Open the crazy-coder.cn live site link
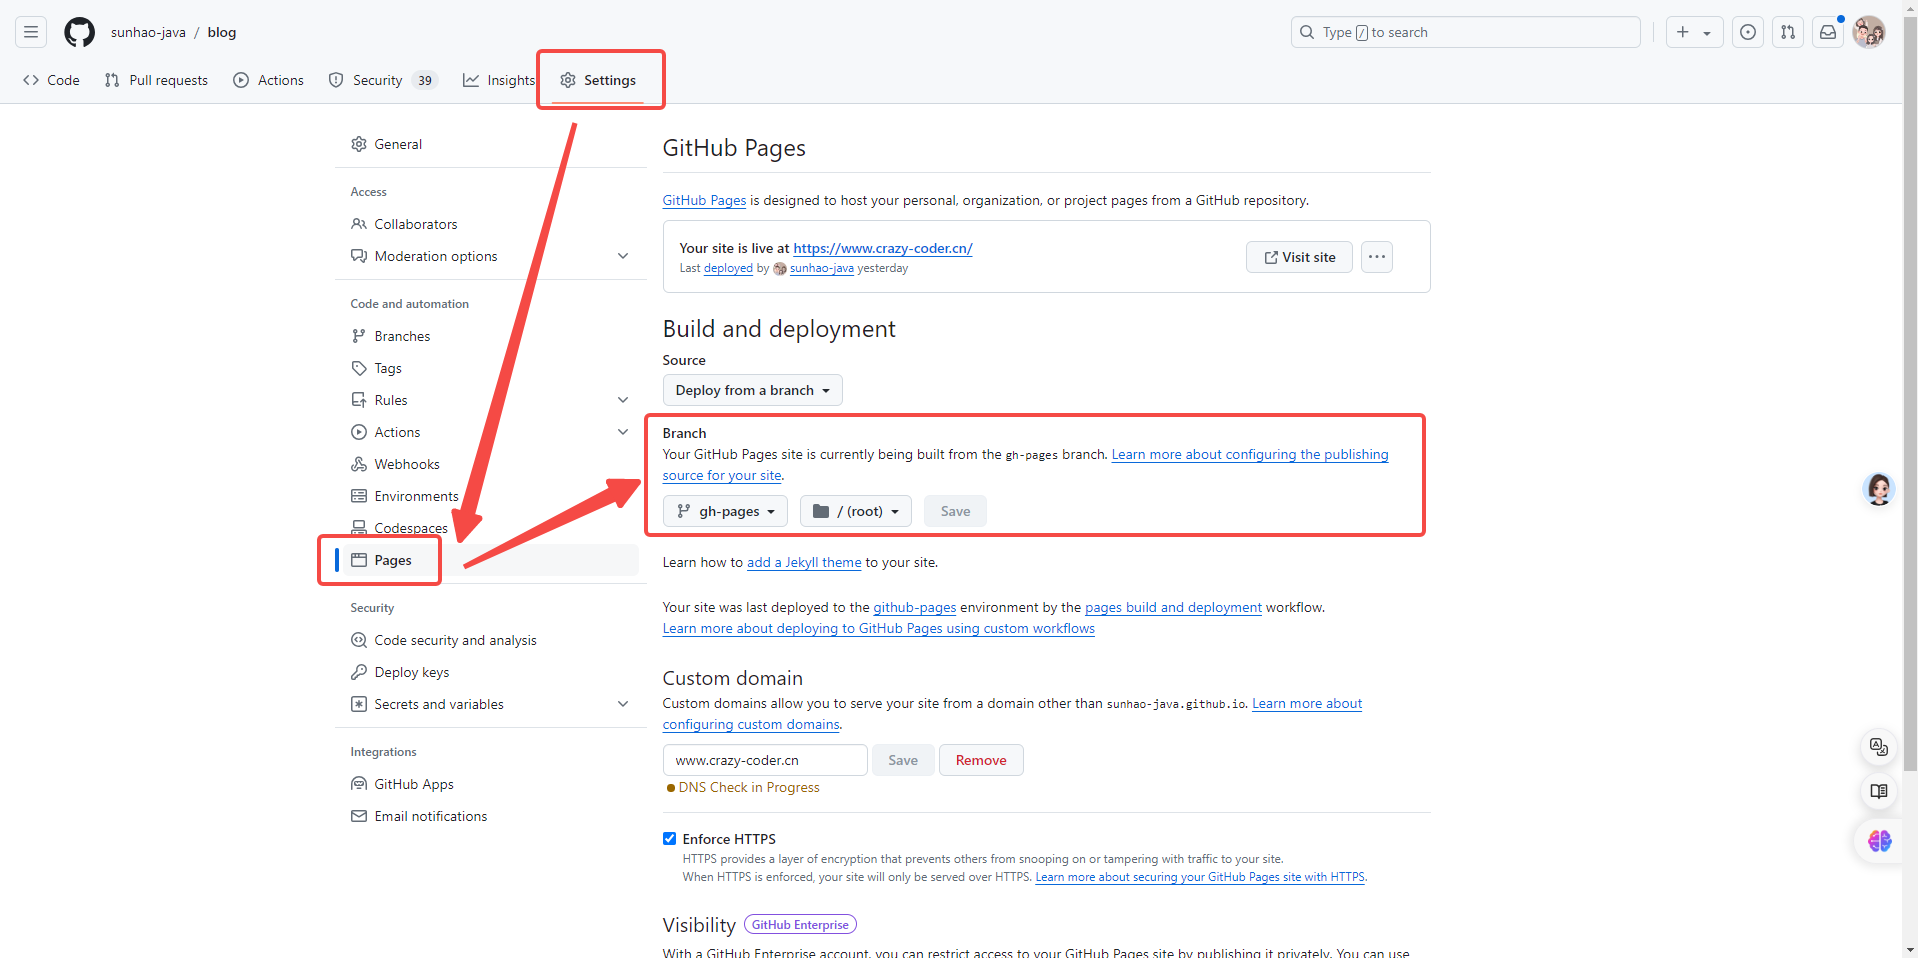 (x=883, y=248)
